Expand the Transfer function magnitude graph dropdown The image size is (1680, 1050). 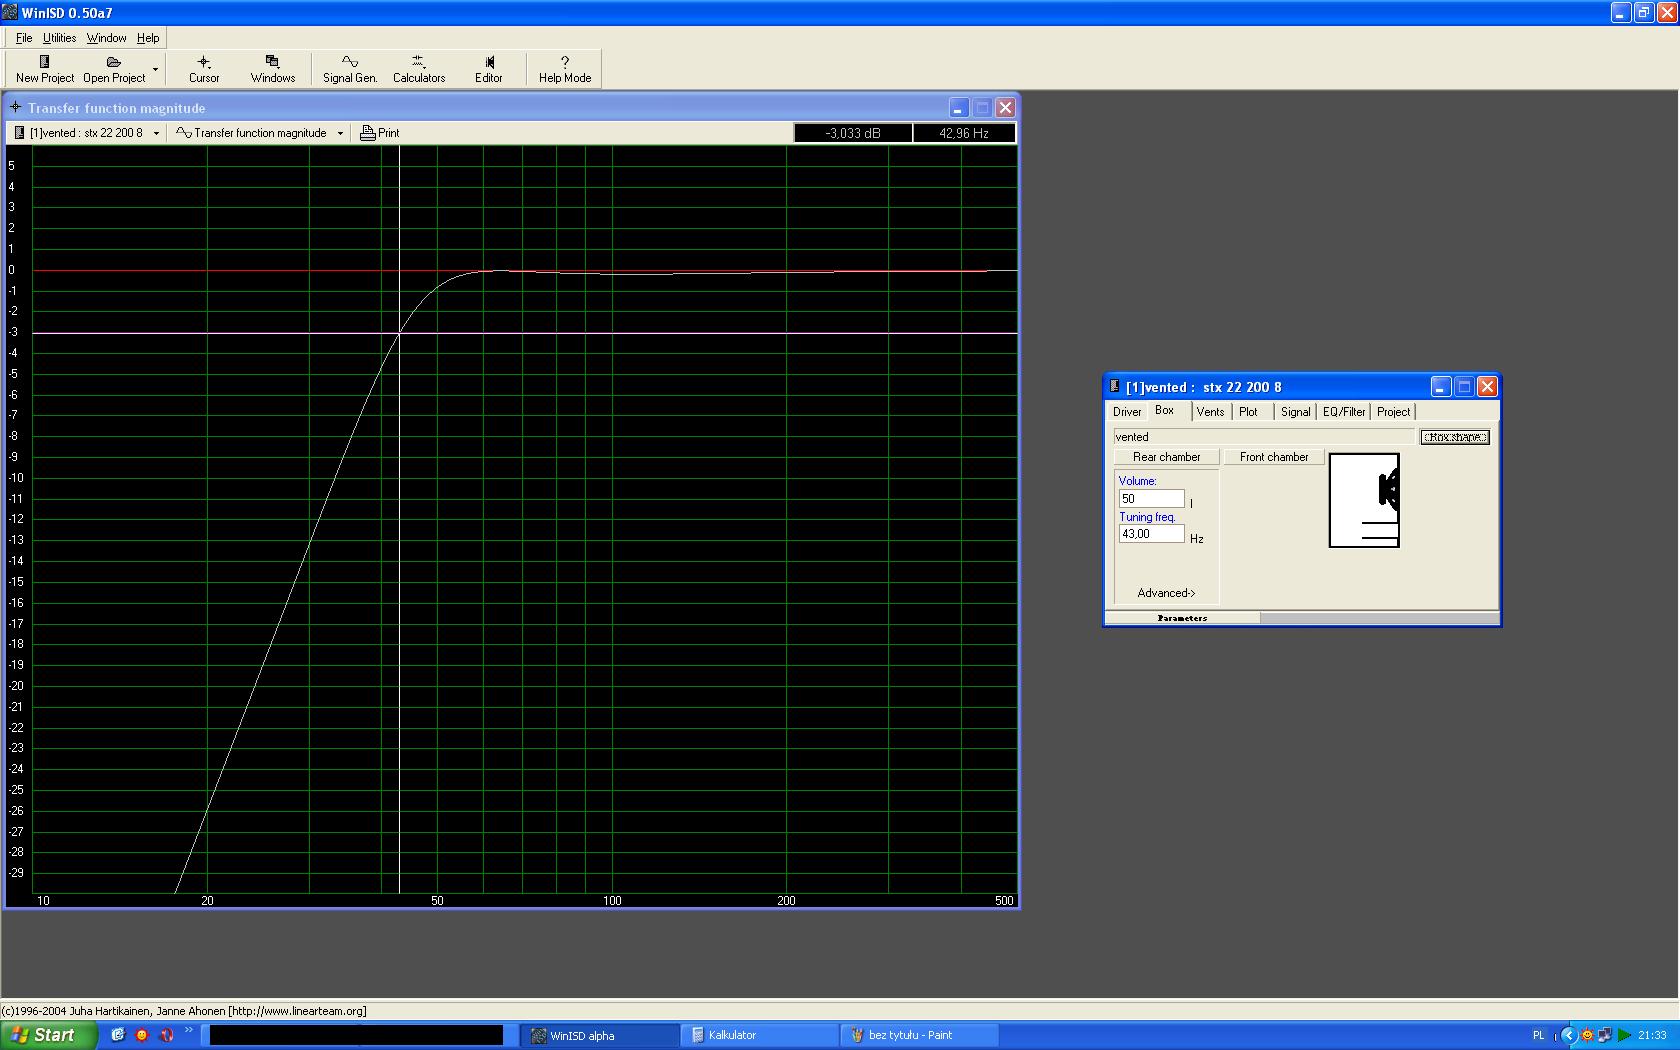[x=340, y=133]
